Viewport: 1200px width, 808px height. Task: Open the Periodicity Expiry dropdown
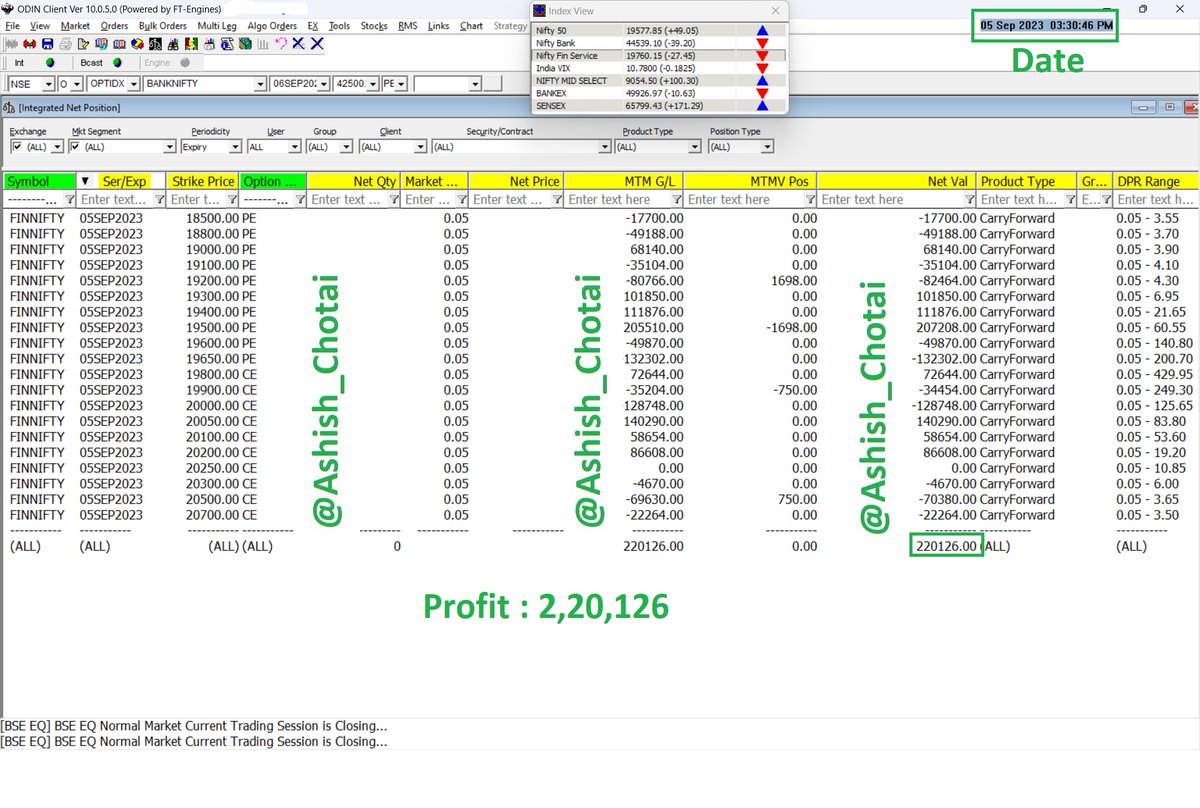pyautogui.click(x=235, y=147)
